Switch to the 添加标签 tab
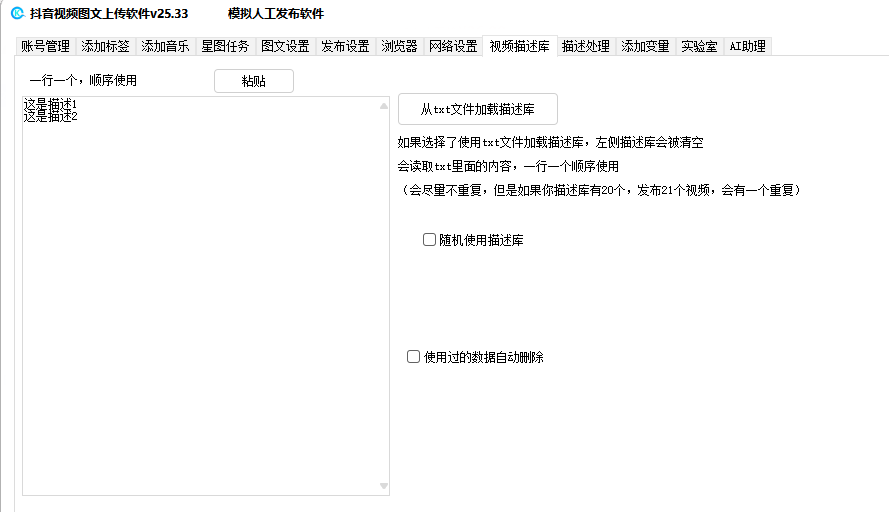The width and height of the screenshot is (889, 512). (x=106, y=46)
